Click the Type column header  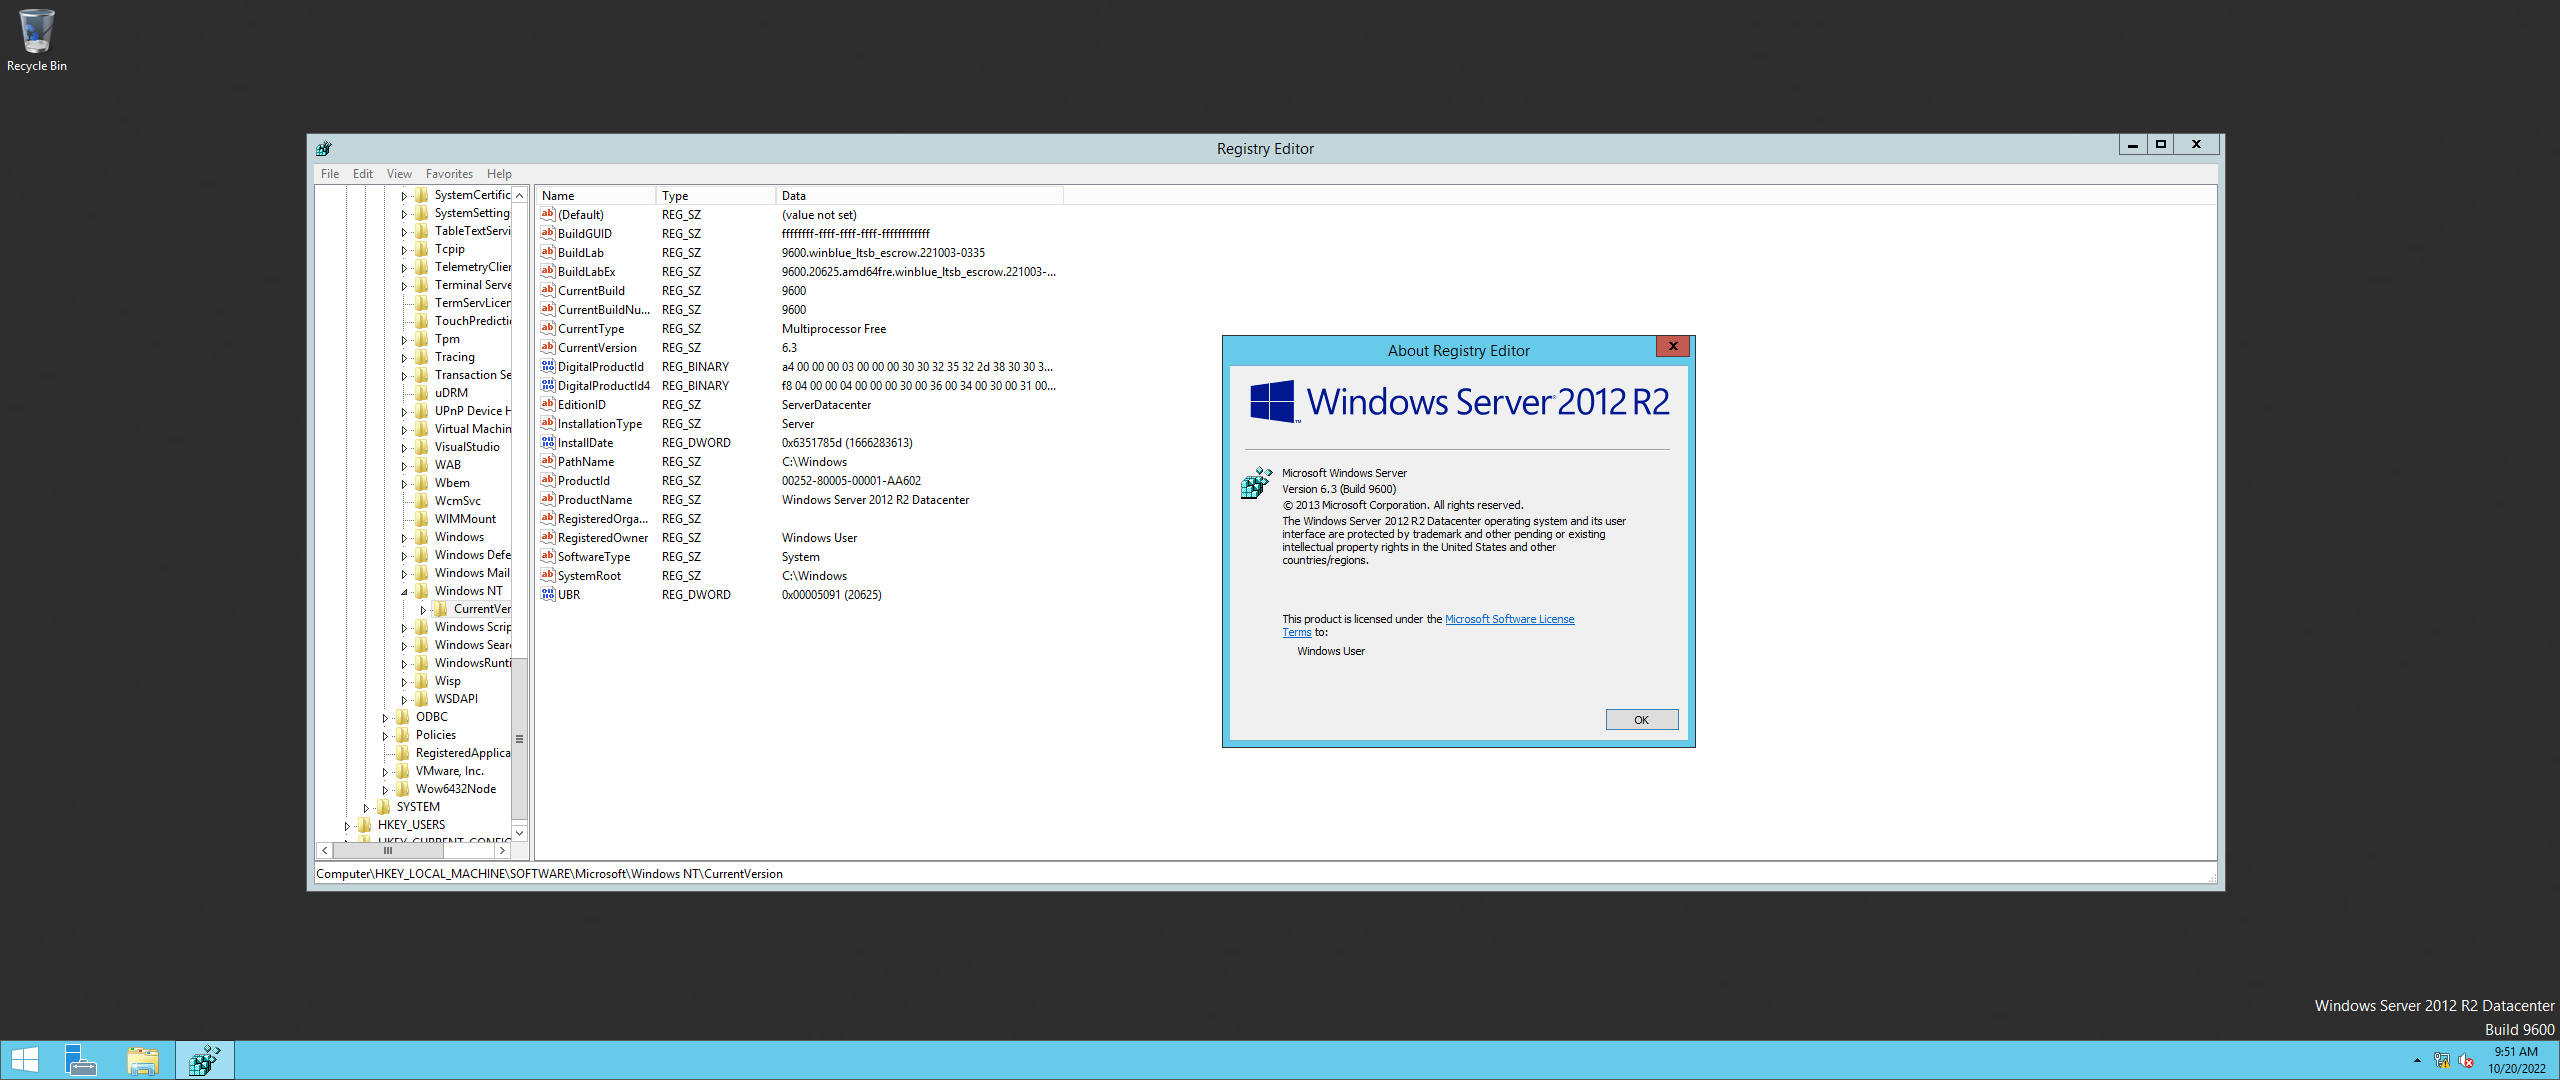(716, 196)
